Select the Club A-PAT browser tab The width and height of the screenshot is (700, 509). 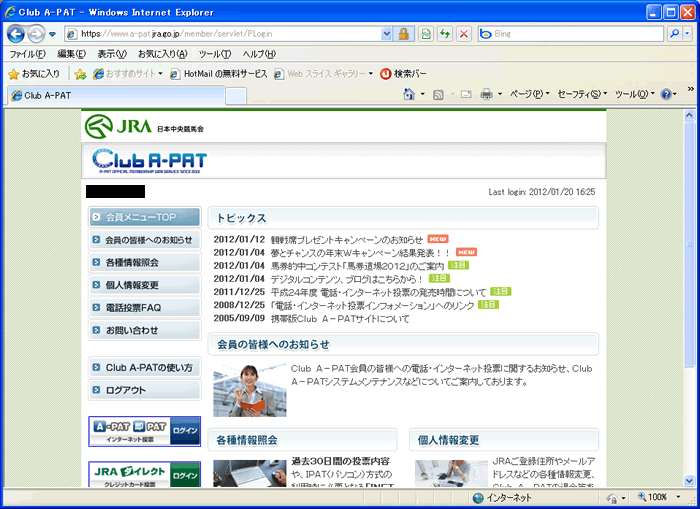(x=116, y=96)
